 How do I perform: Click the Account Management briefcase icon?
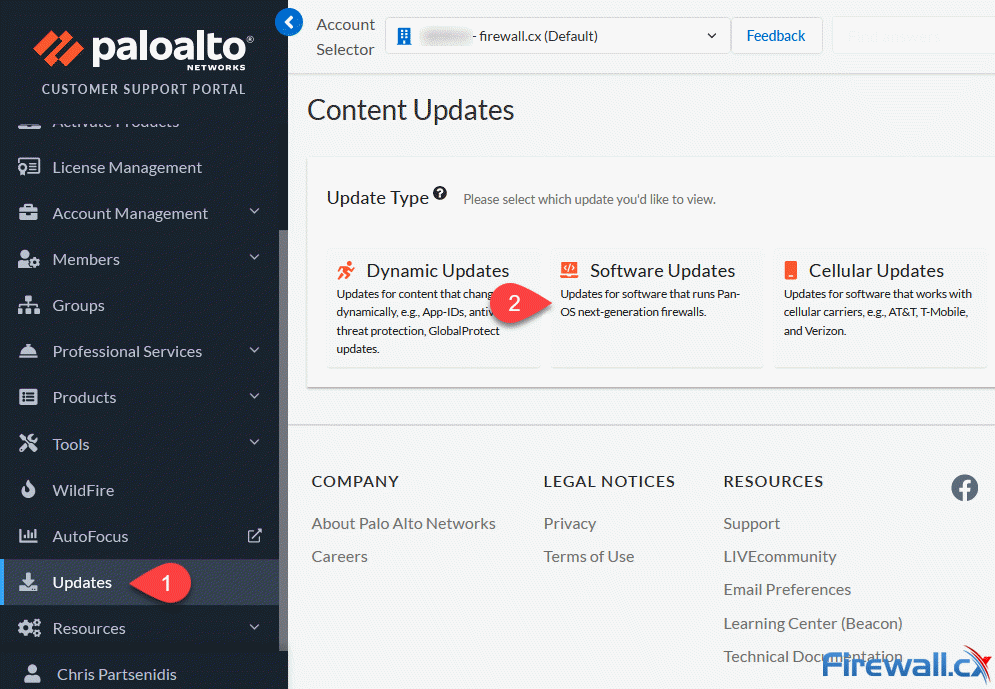pos(29,213)
